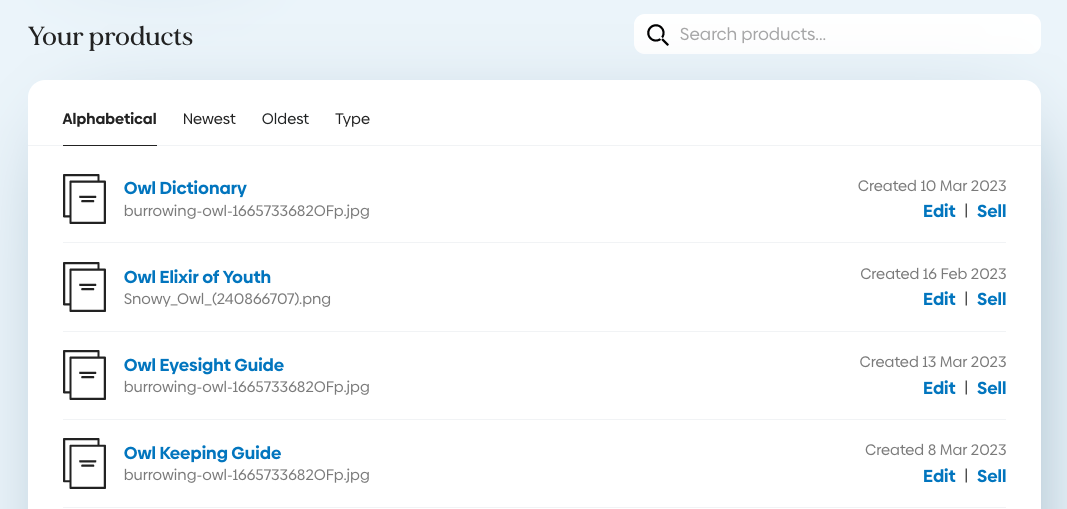The image size is (1067, 509).
Task: Open the Owl Keeping Guide product
Action: click(202, 453)
